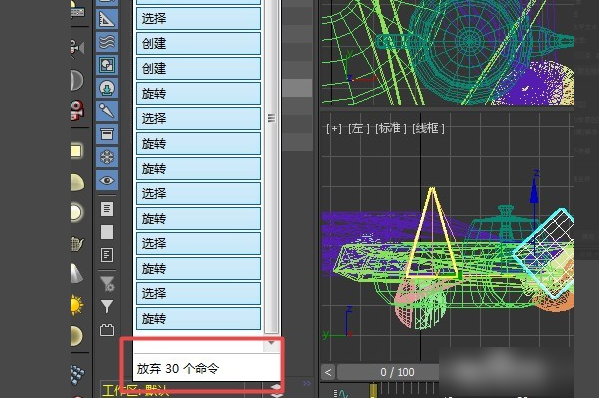The width and height of the screenshot is (599, 398).
Task: Select the 创建 entry directly above a 旋转 entry
Action: pyautogui.click(x=198, y=69)
